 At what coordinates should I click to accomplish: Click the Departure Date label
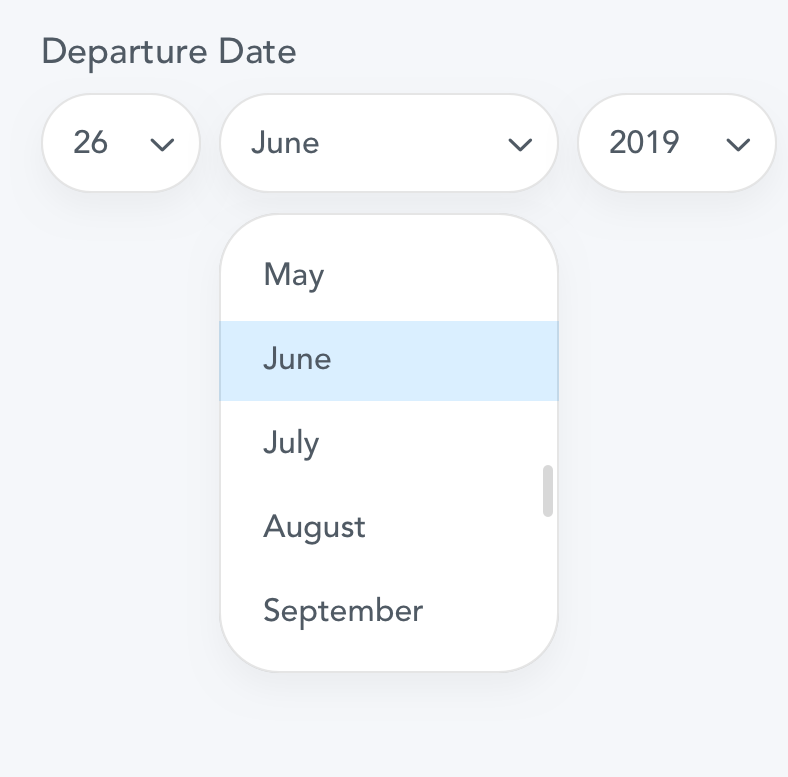point(169,51)
